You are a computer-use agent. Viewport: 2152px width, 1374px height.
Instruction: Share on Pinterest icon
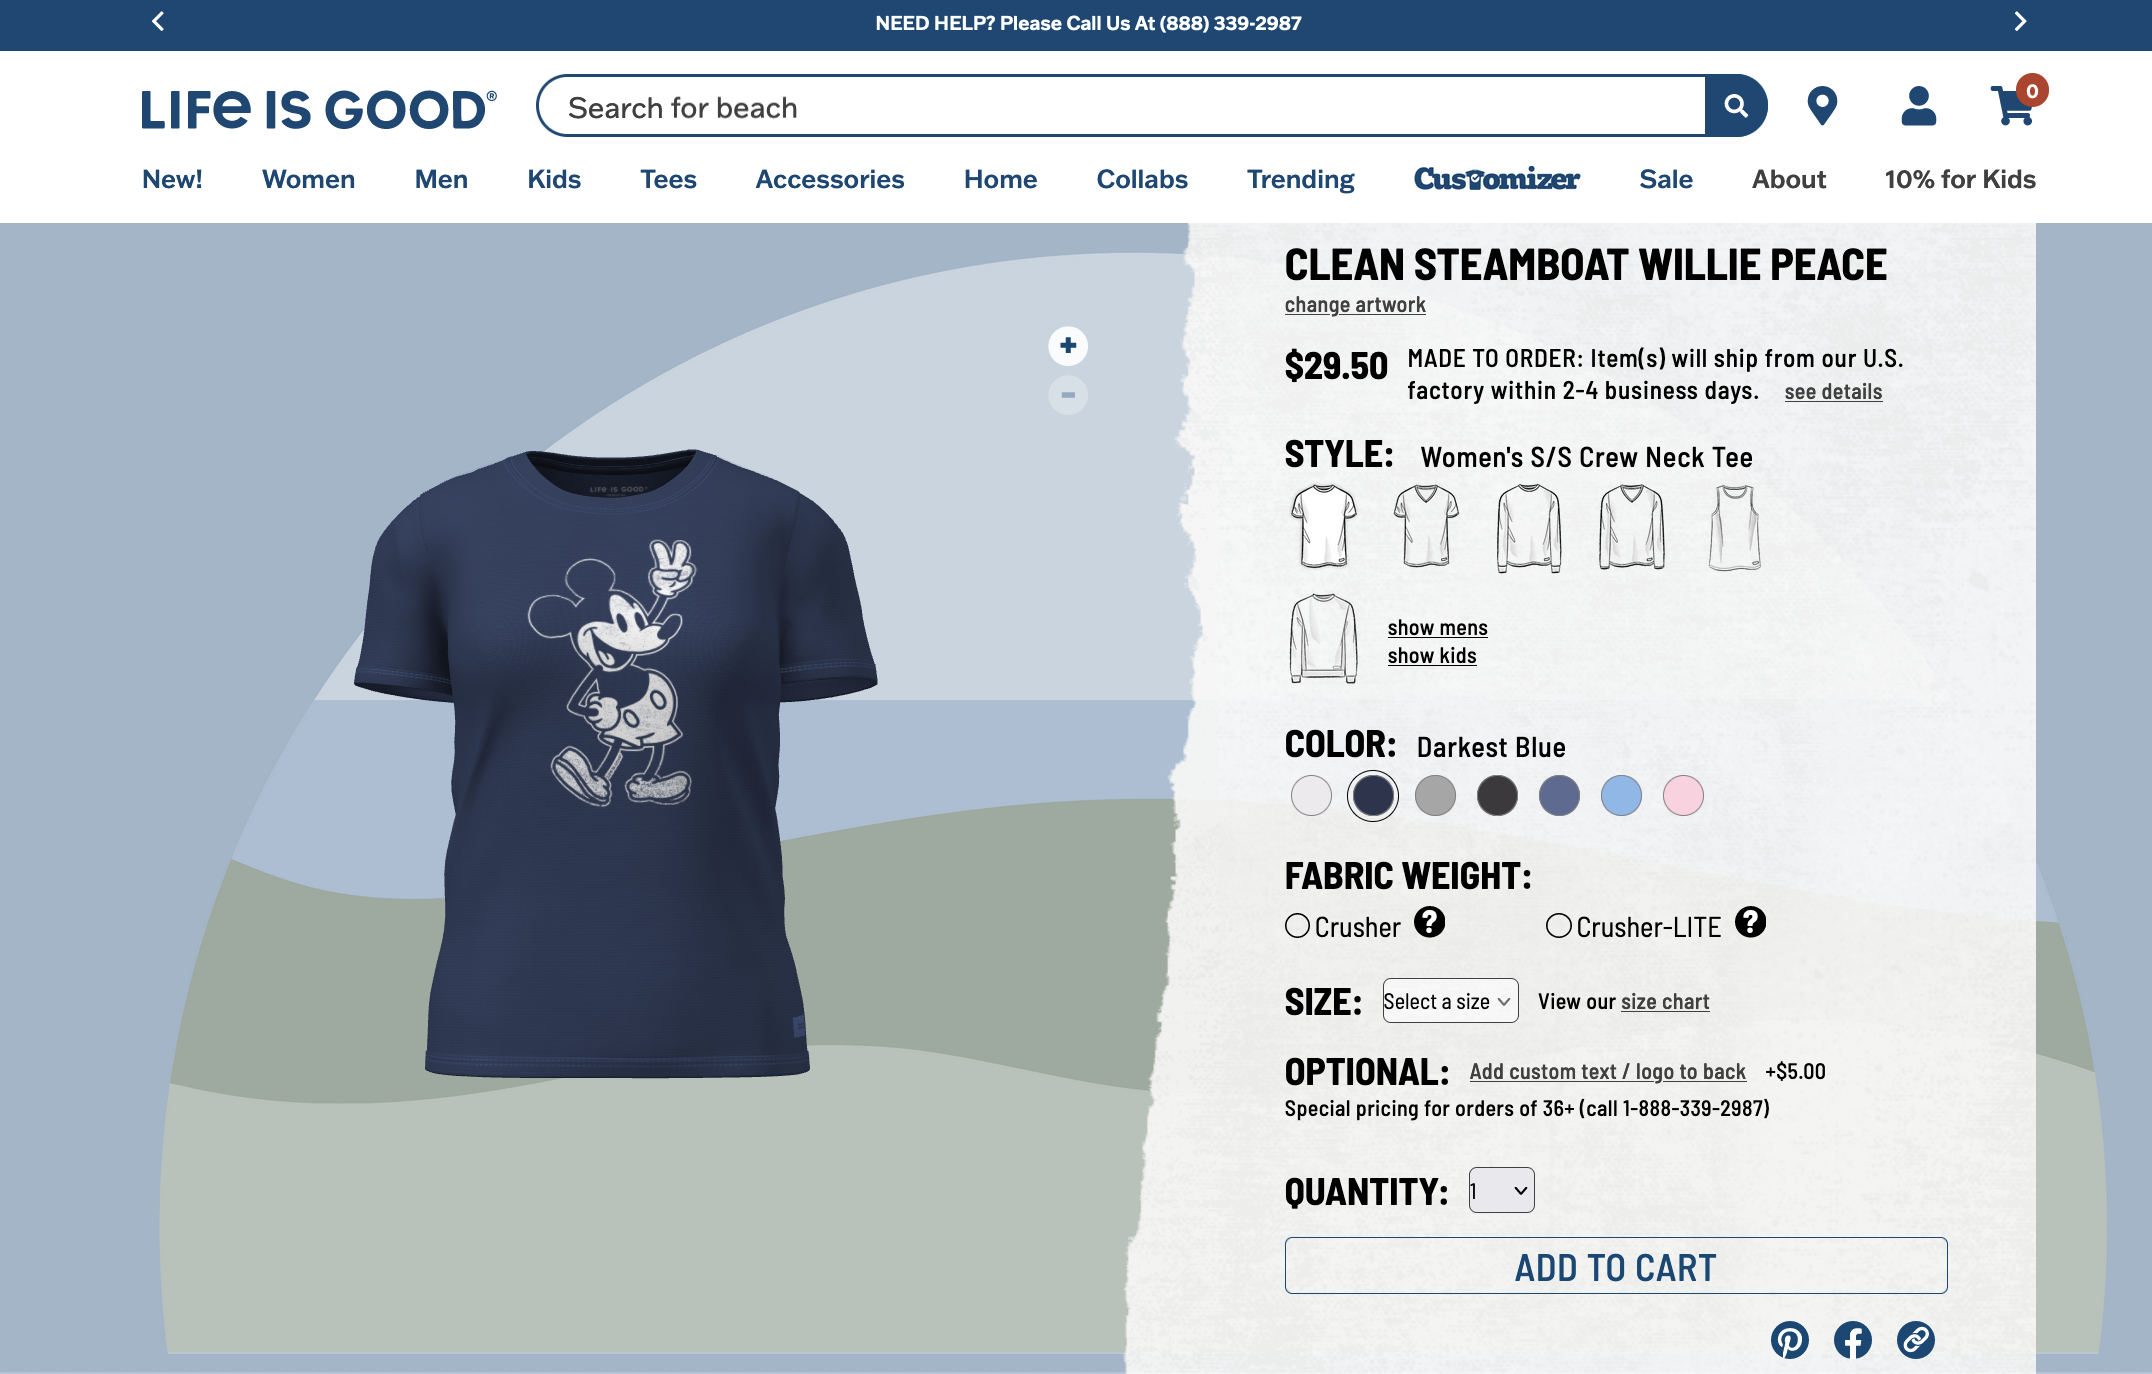1790,1340
